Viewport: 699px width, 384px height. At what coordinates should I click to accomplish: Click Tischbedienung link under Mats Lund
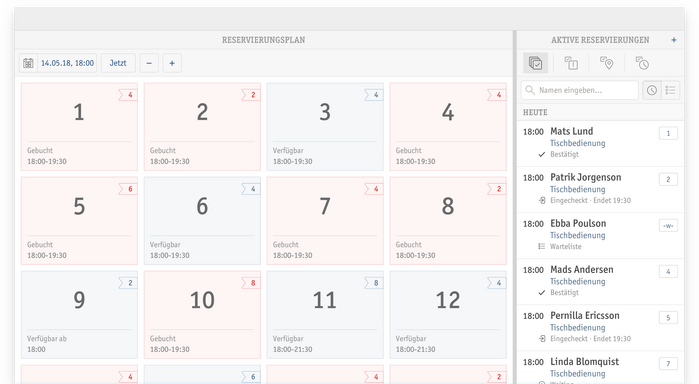tap(577, 143)
